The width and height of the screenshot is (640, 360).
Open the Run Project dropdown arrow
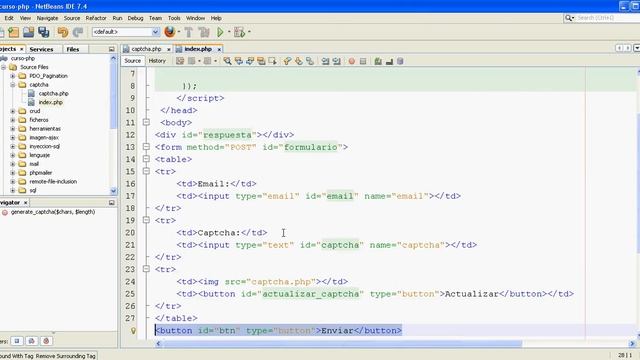(229, 32)
